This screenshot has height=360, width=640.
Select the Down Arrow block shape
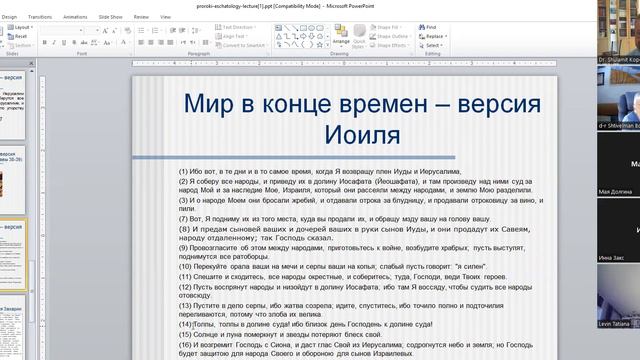311,36
